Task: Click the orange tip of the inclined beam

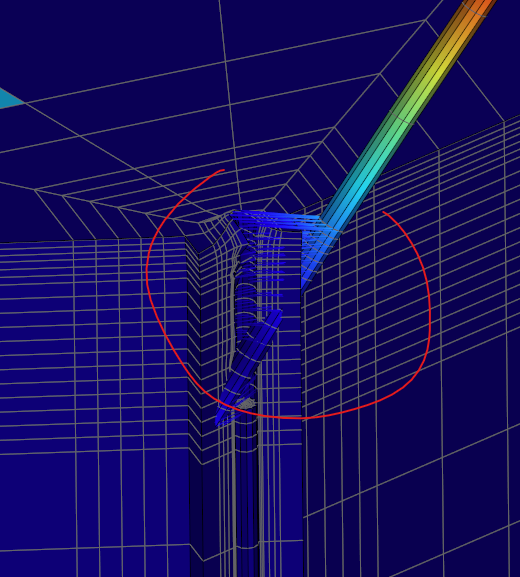Action: point(478,11)
